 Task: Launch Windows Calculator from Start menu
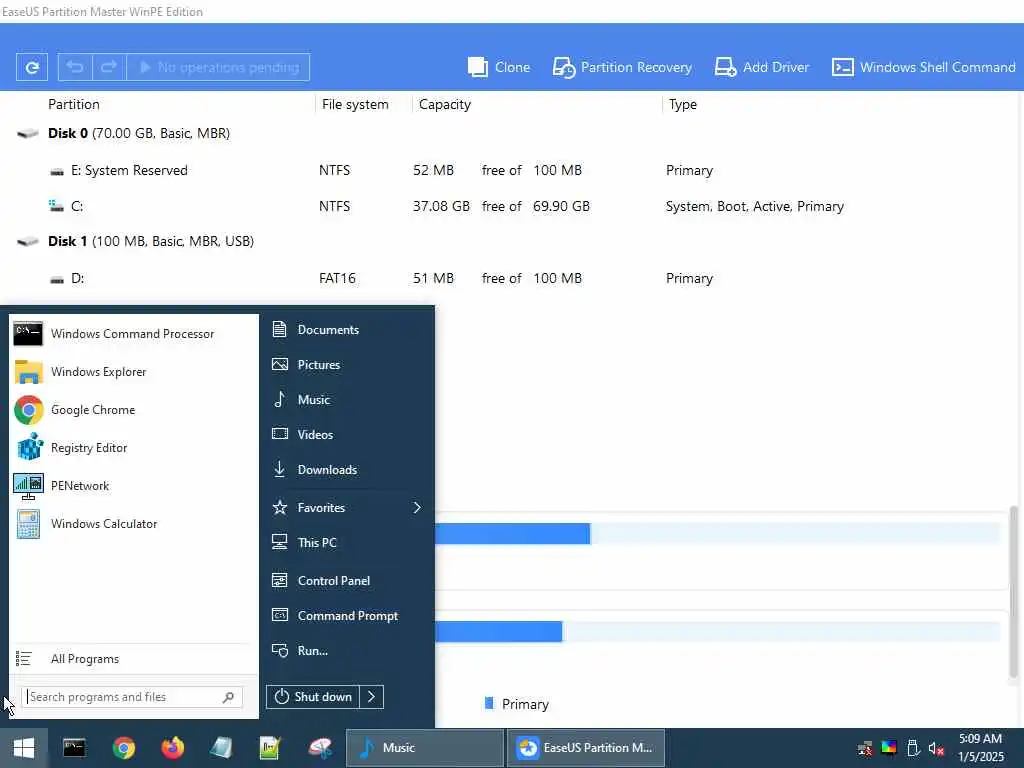click(x=133, y=524)
